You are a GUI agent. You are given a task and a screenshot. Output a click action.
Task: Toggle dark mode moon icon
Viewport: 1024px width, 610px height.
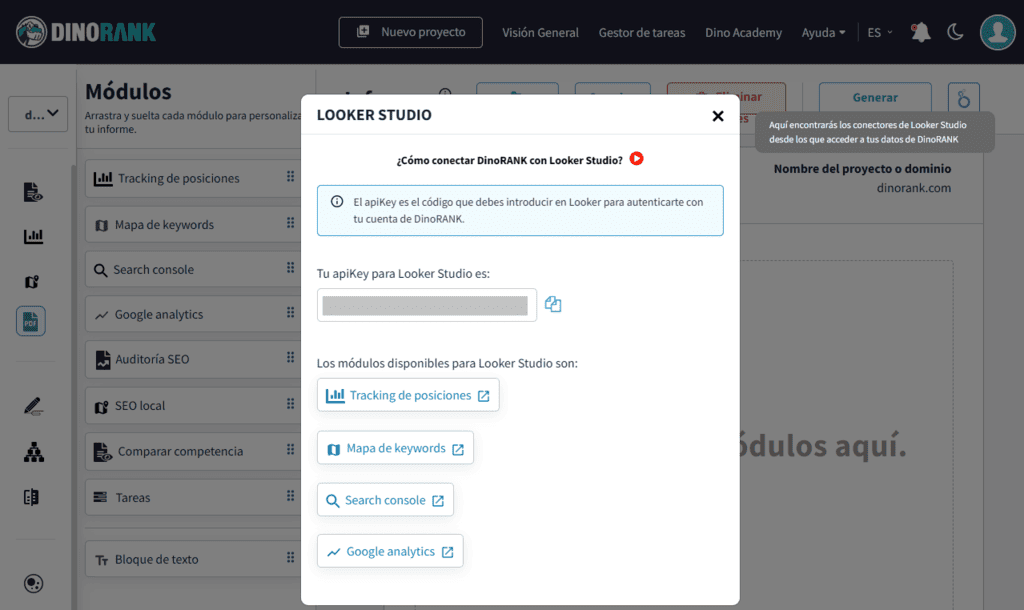[955, 32]
